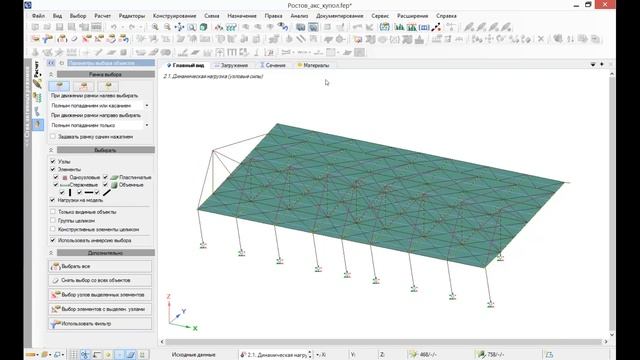Click the gray X delete toolbar icon

click(541, 39)
